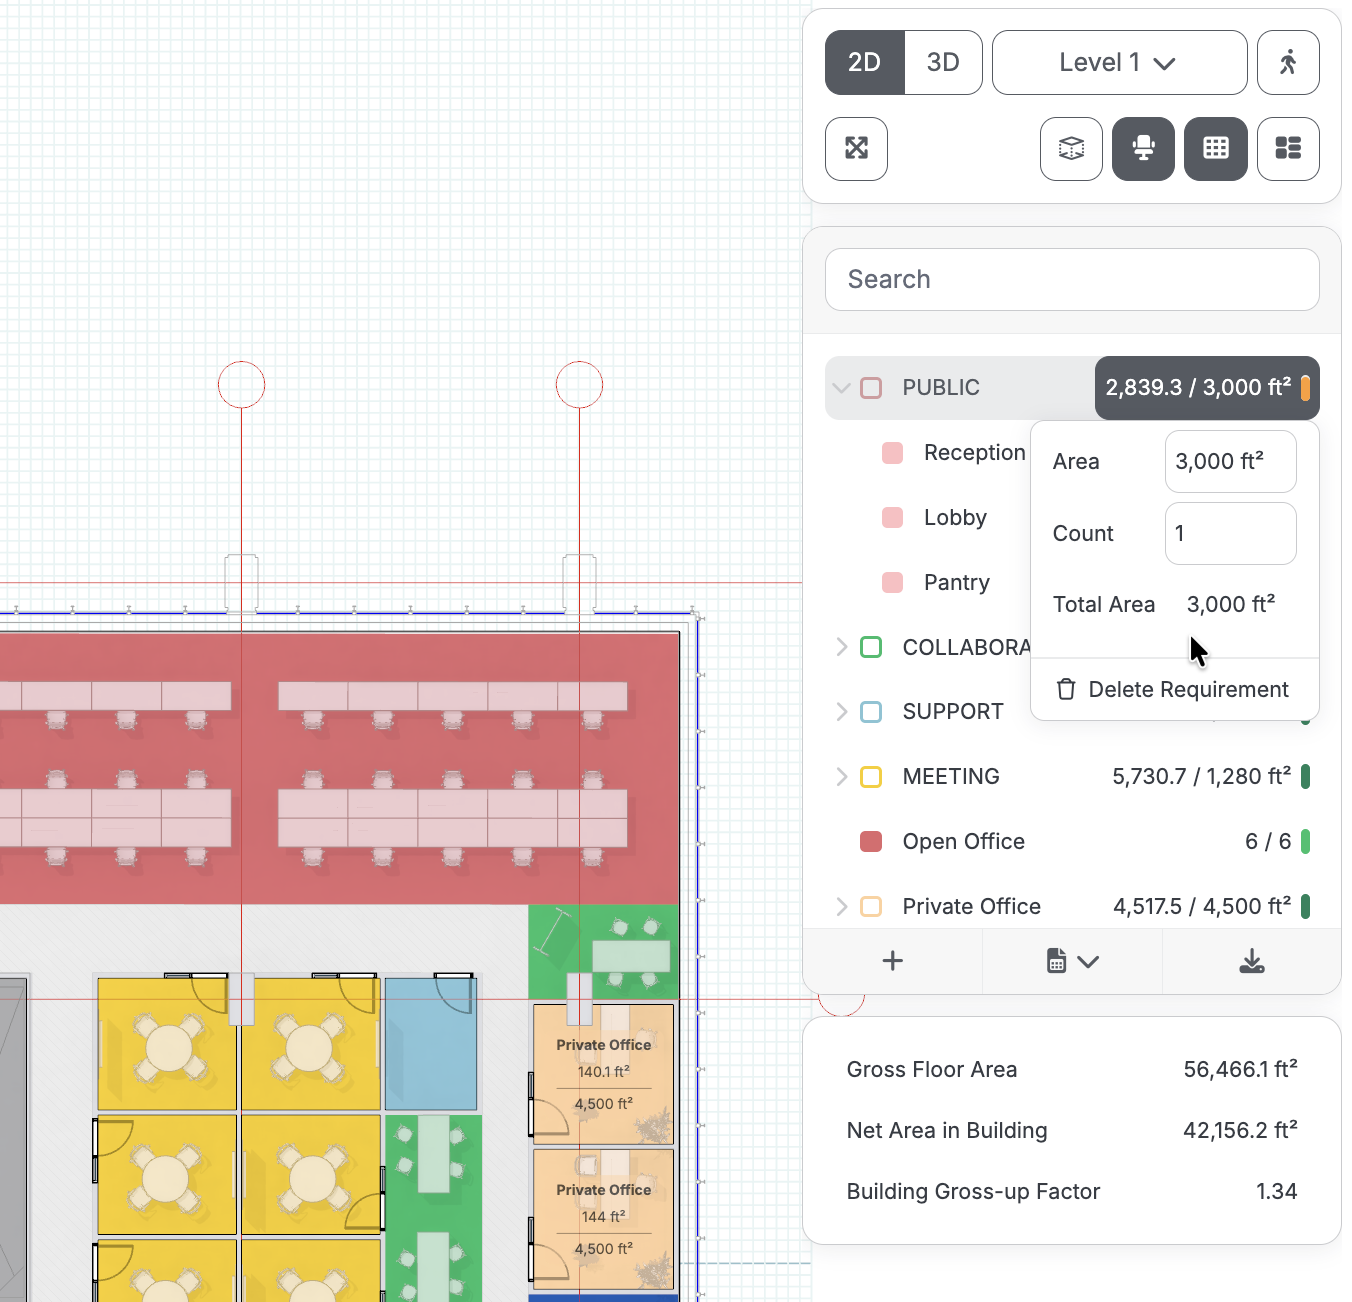This screenshot has width=1352, height=1302.
Task: Switch to 3D view tab
Action: click(943, 62)
